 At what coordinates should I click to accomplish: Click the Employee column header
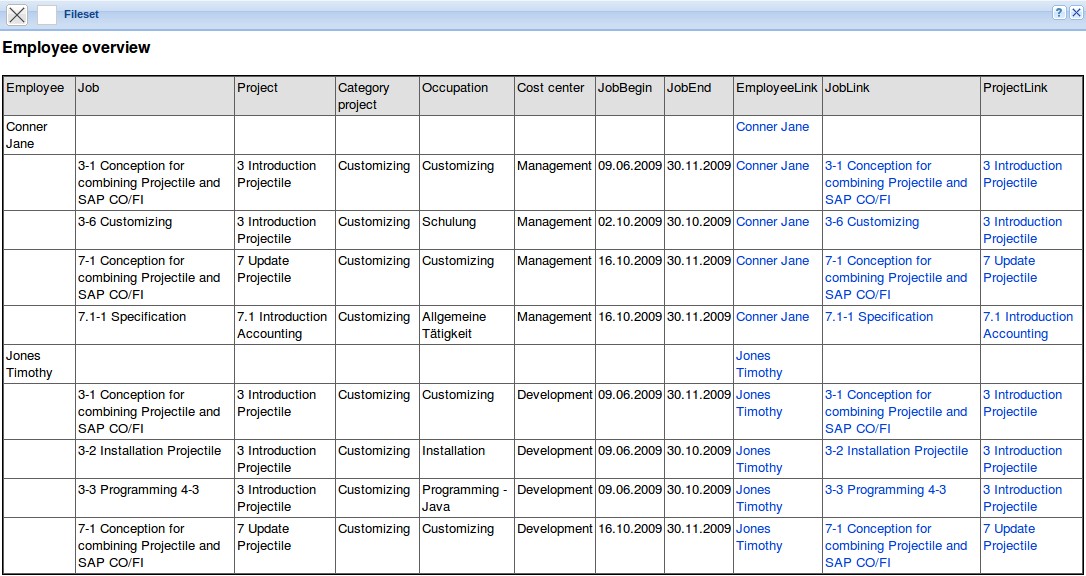click(x=35, y=88)
